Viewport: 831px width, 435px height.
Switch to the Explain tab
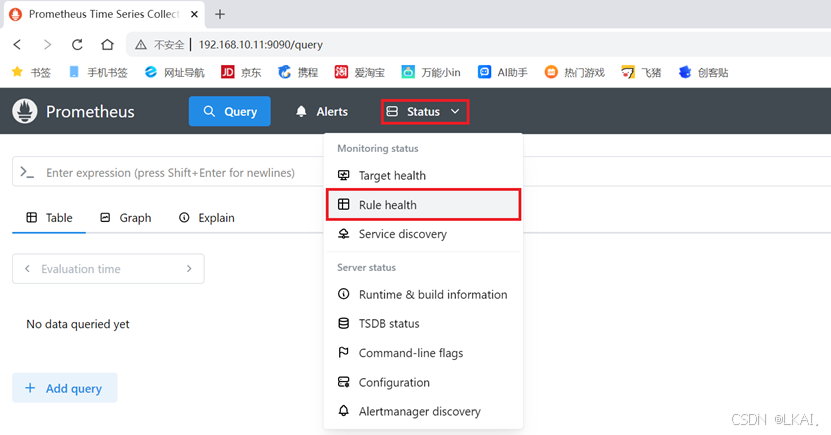click(x=207, y=218)
